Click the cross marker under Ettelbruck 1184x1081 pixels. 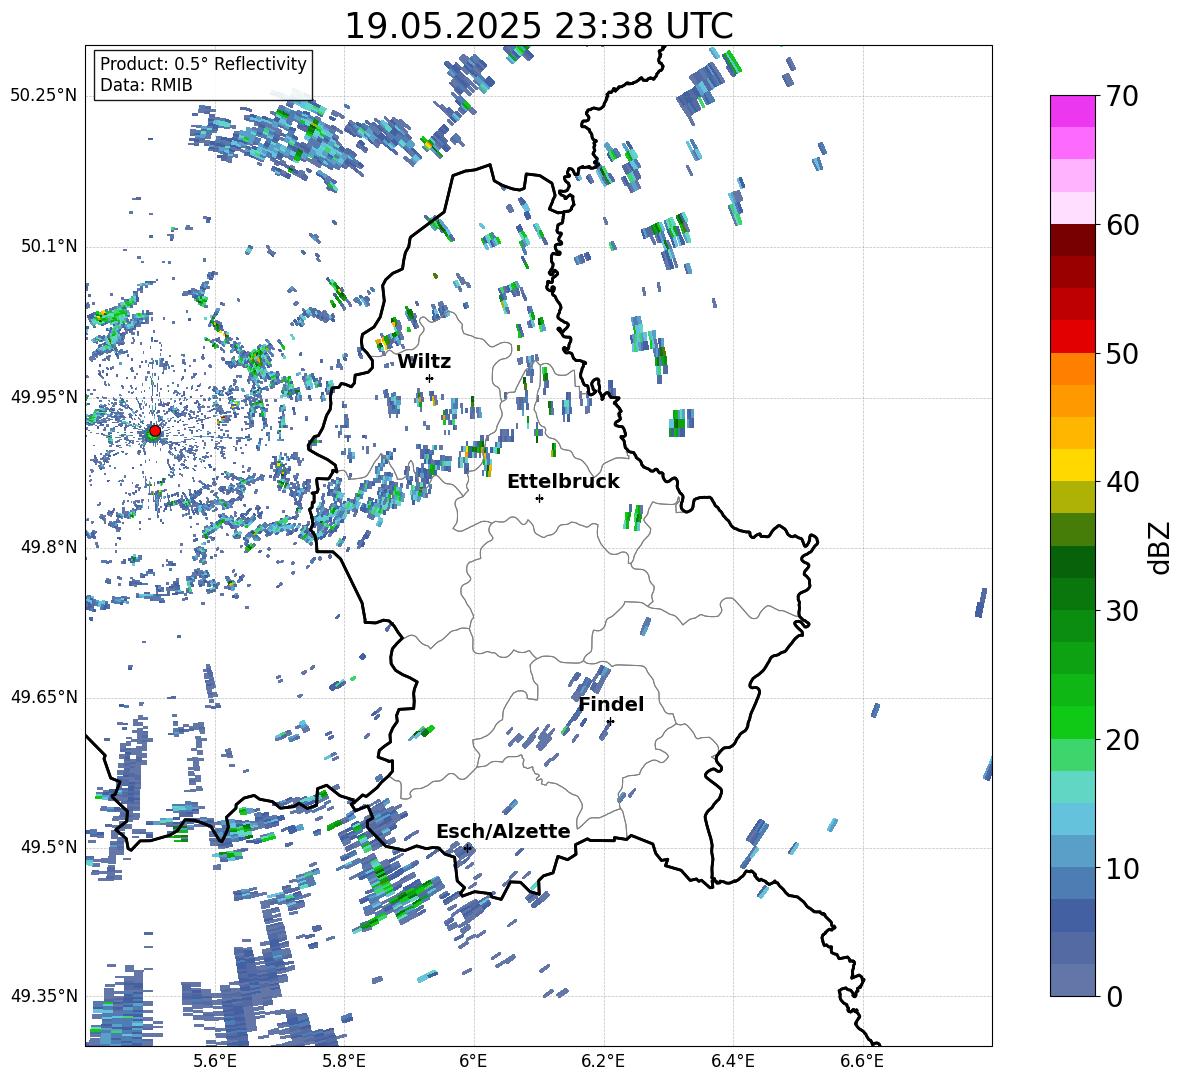click(x=539, y=498)
